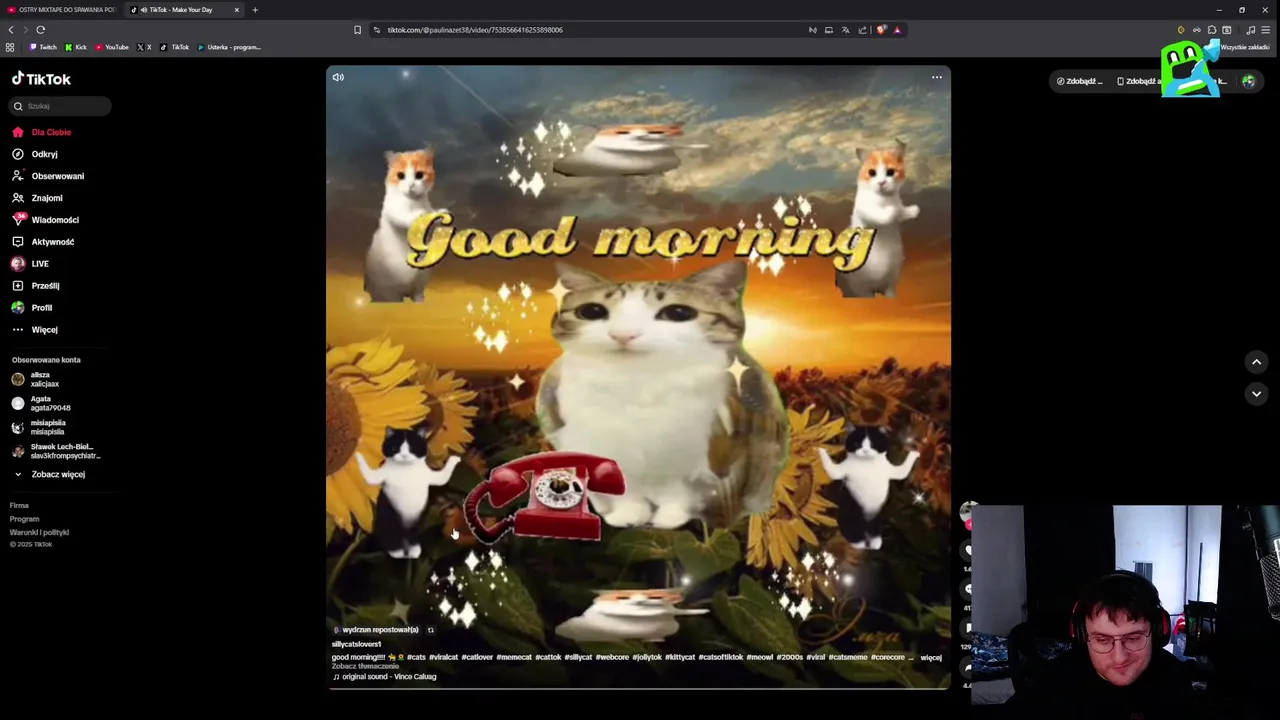Expand Zobacz więcej followed accounts
This screenshot has width=1280, height=720.
50,474
